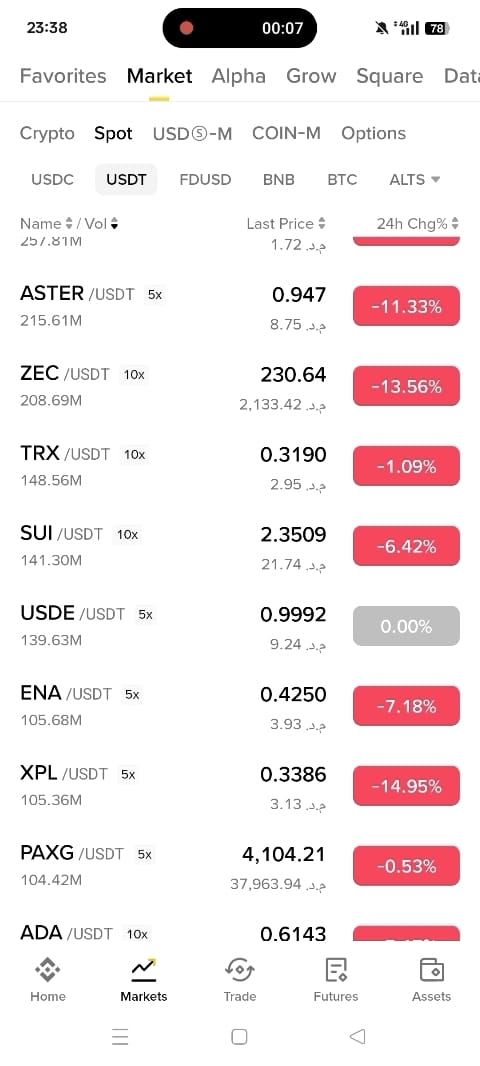
Task: Switch to the COIN-M tab
Action: pos(286,133)
